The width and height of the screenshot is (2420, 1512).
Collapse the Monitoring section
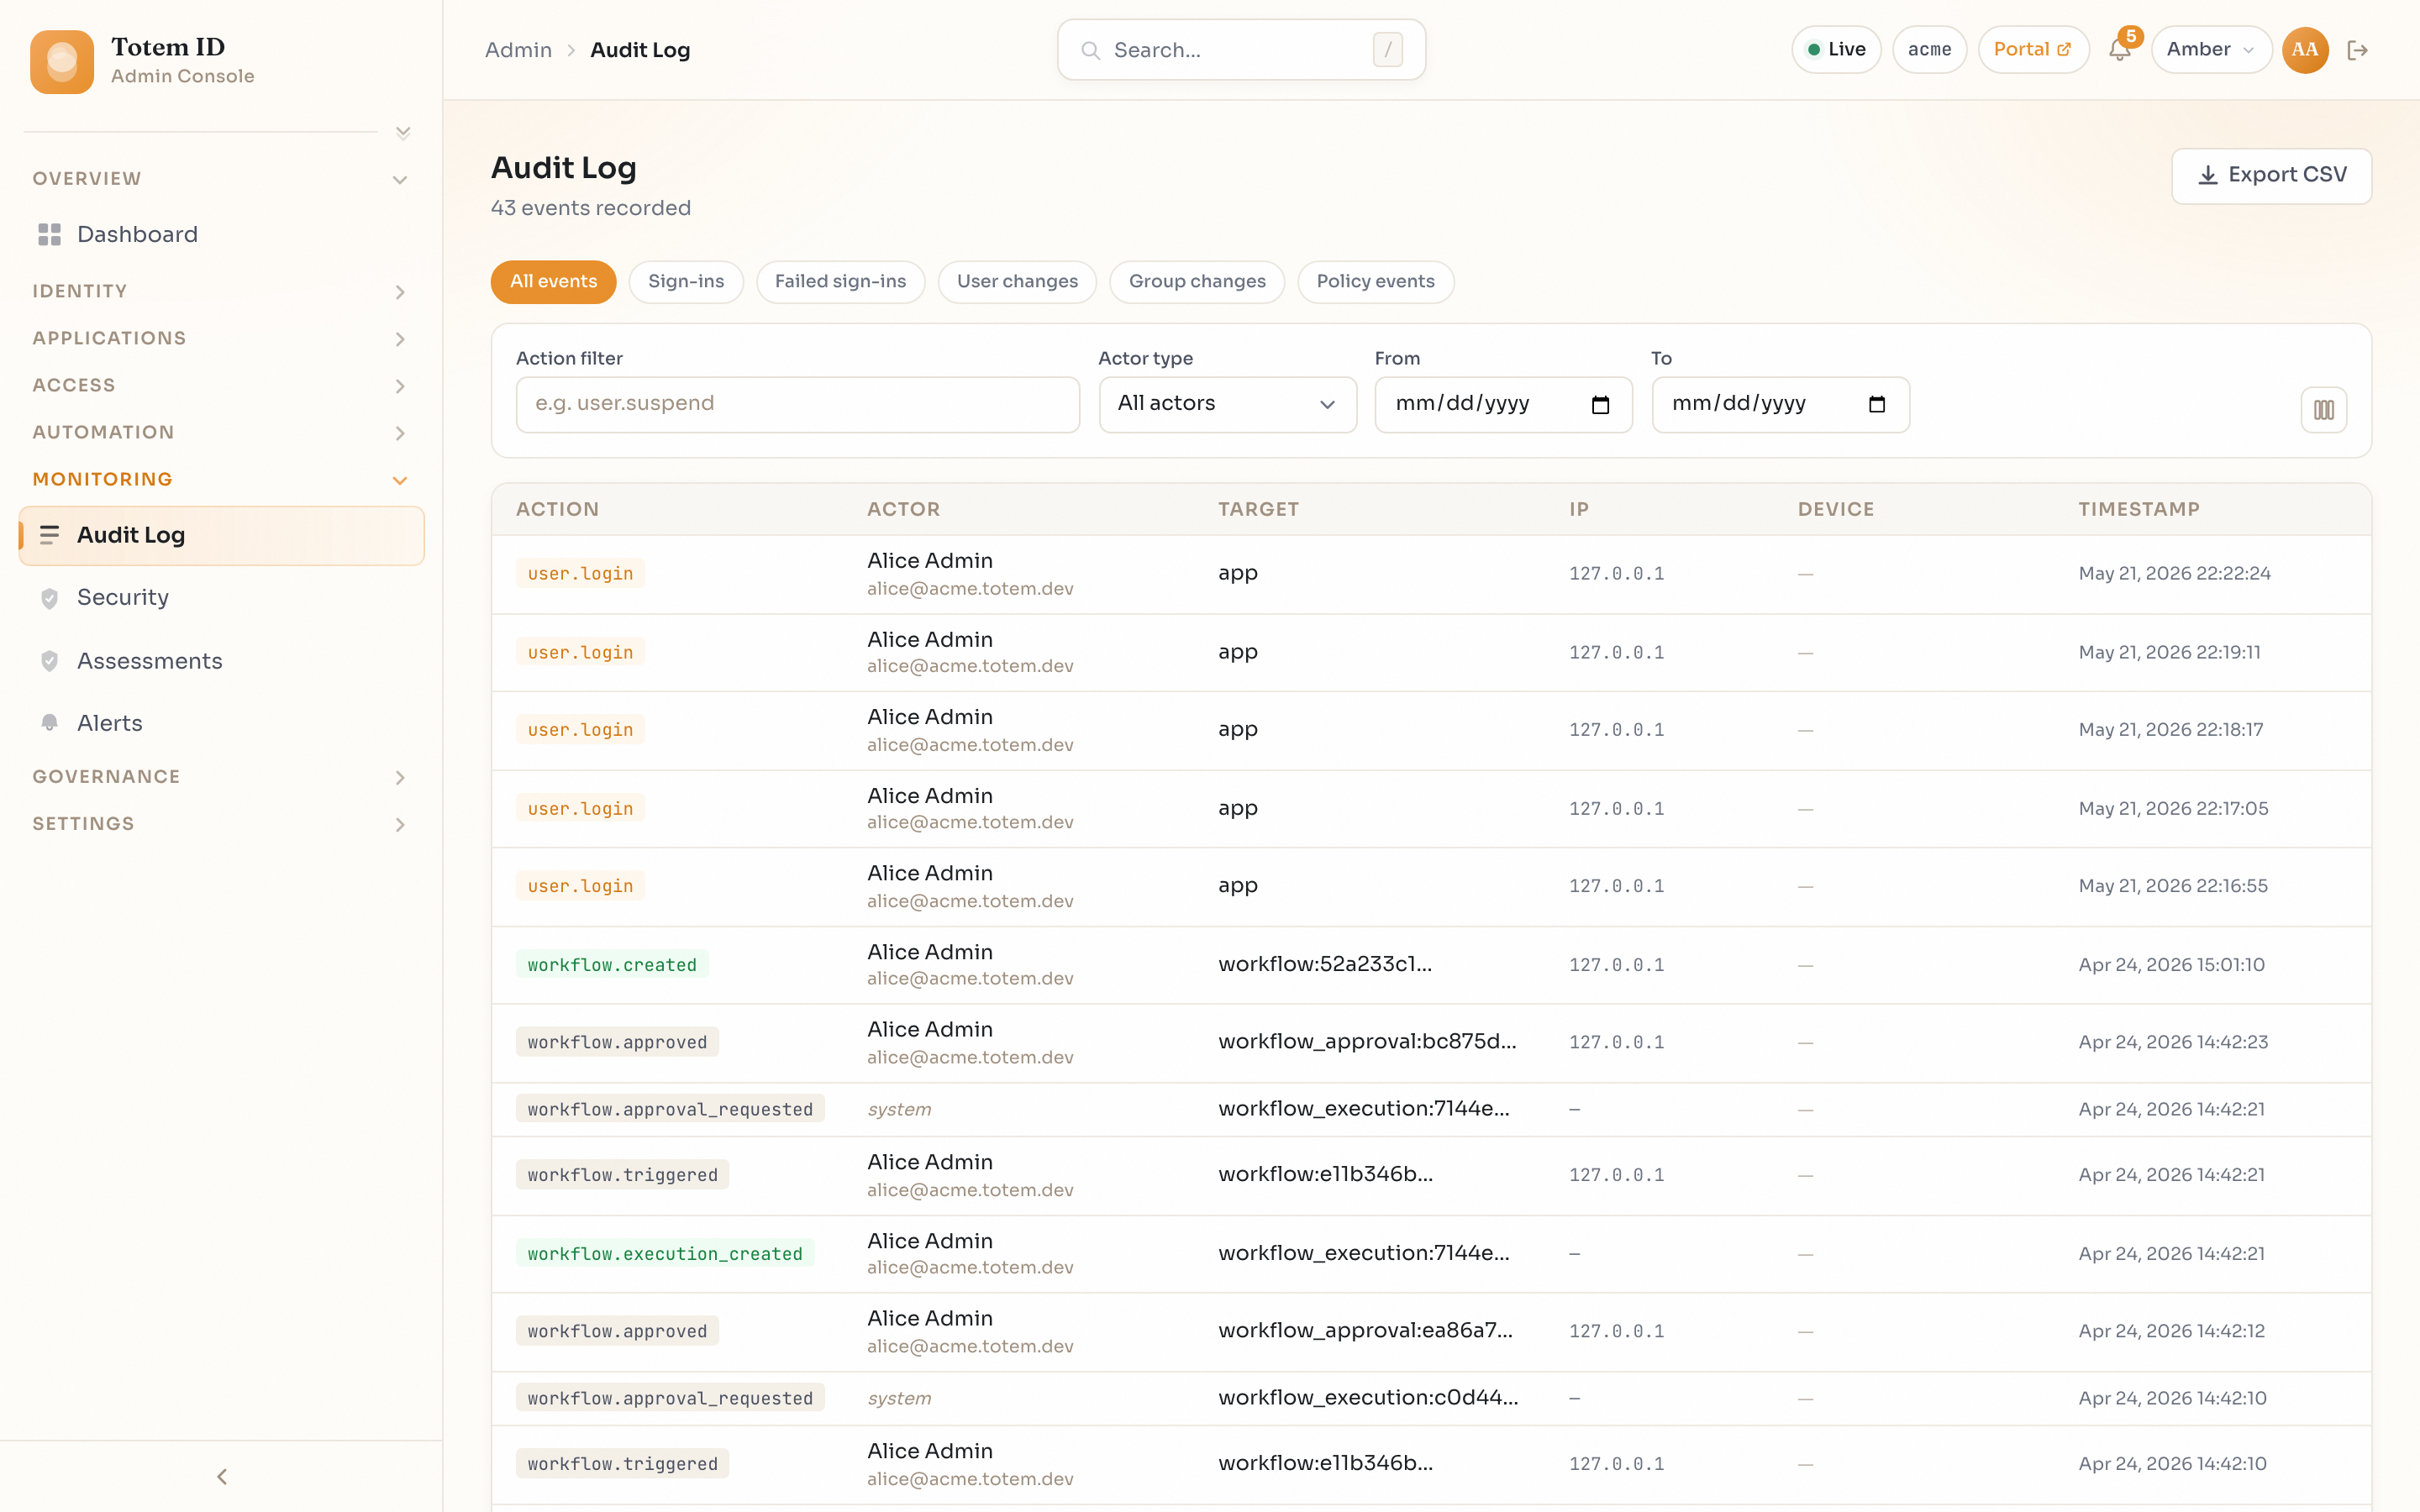[x=221, y=479]
